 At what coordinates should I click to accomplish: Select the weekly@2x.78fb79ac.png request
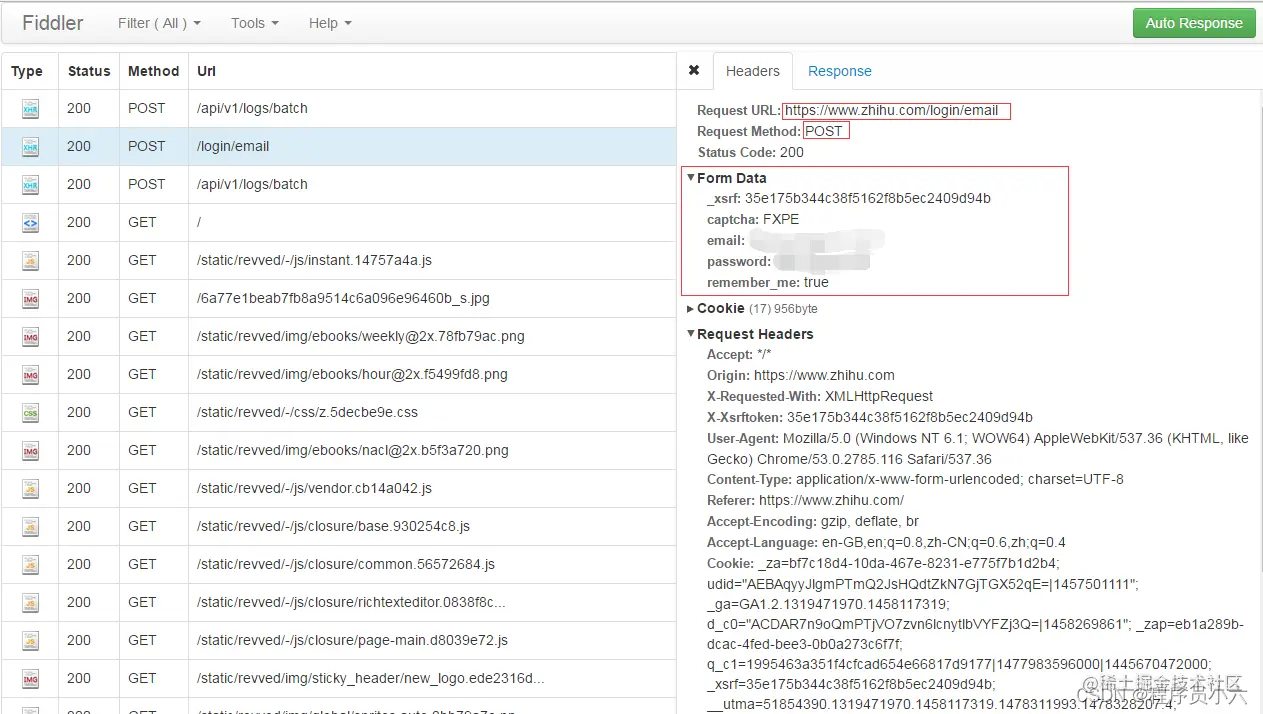tap(339, 337)
